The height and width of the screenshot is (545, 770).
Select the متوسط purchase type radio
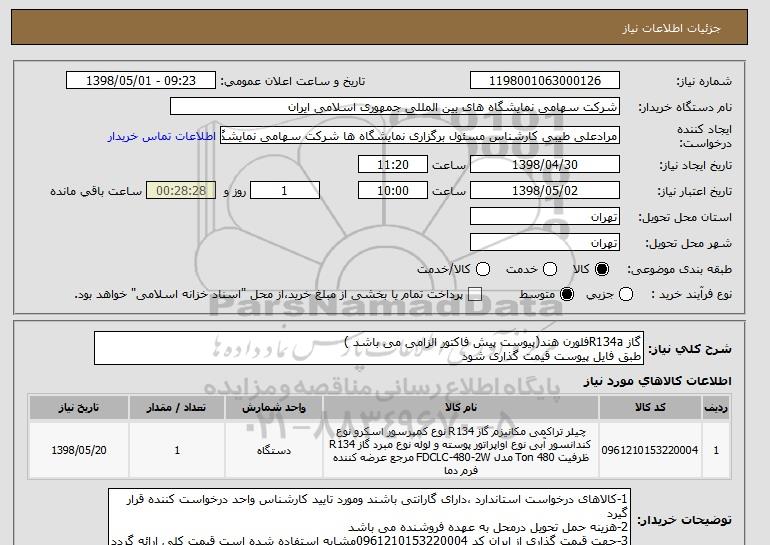(x=567, y=295)
